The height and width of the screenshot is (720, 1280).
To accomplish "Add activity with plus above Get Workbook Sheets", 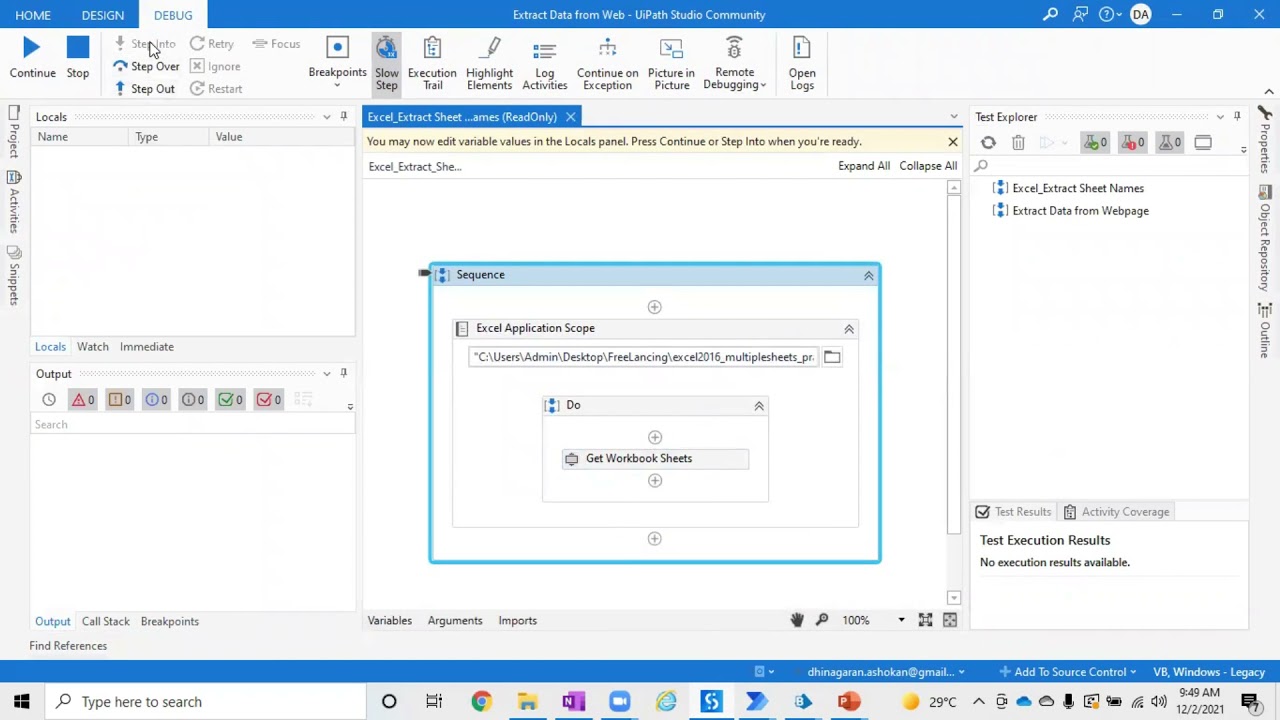I will [655, 437].
